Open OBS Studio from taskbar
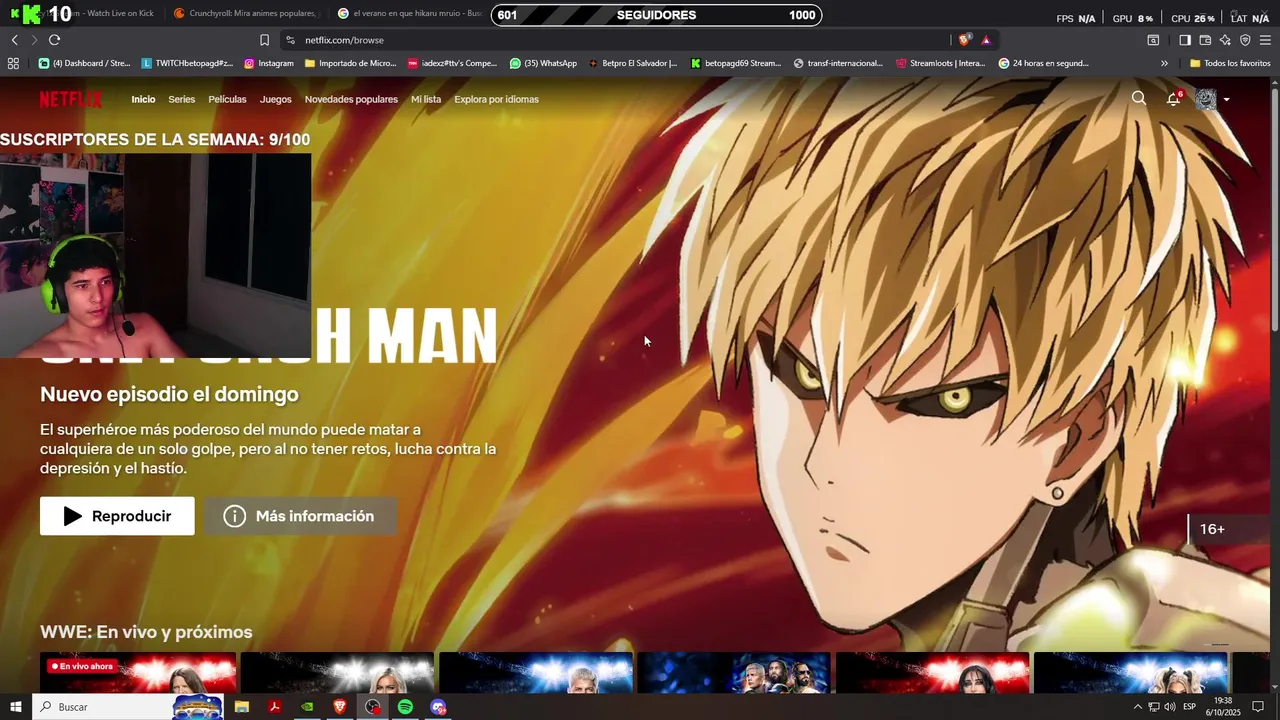Viewport: 1280px width, 720px height. pyautogui.click(x=373, y=707)
